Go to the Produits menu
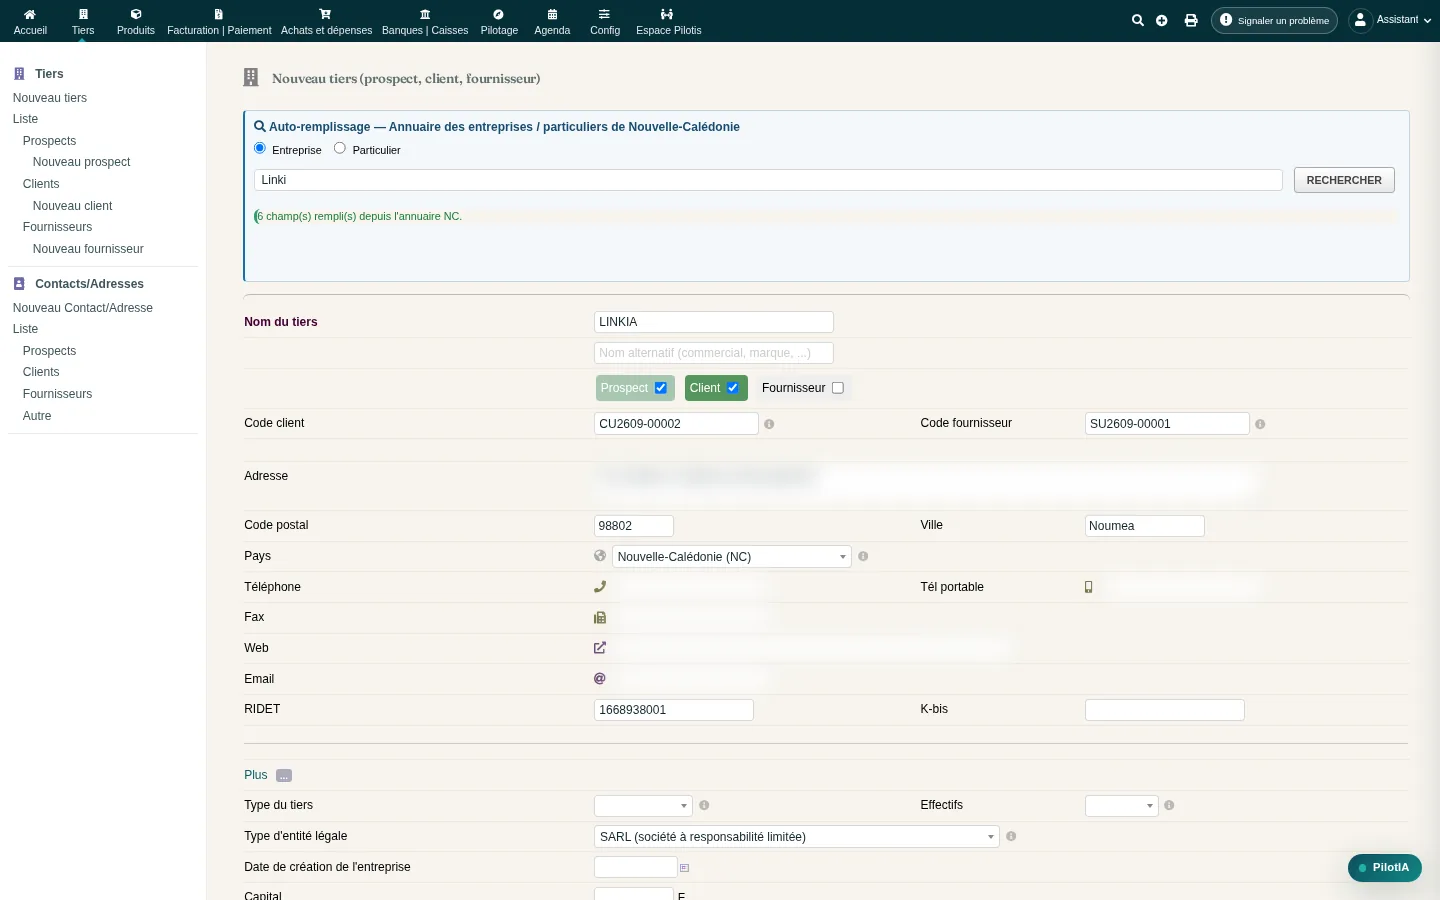This screenshot has width=1440, height=900. click(x=136, y=21)
